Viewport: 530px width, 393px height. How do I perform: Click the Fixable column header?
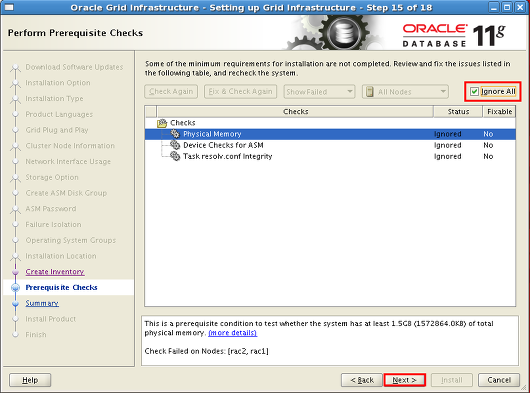(x=499, y=112)
